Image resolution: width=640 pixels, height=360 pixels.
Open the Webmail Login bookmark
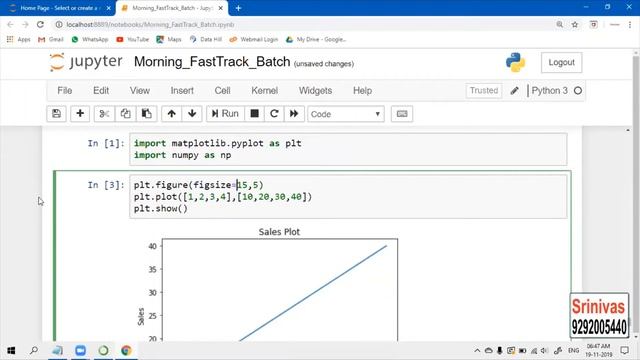(253, 39)
